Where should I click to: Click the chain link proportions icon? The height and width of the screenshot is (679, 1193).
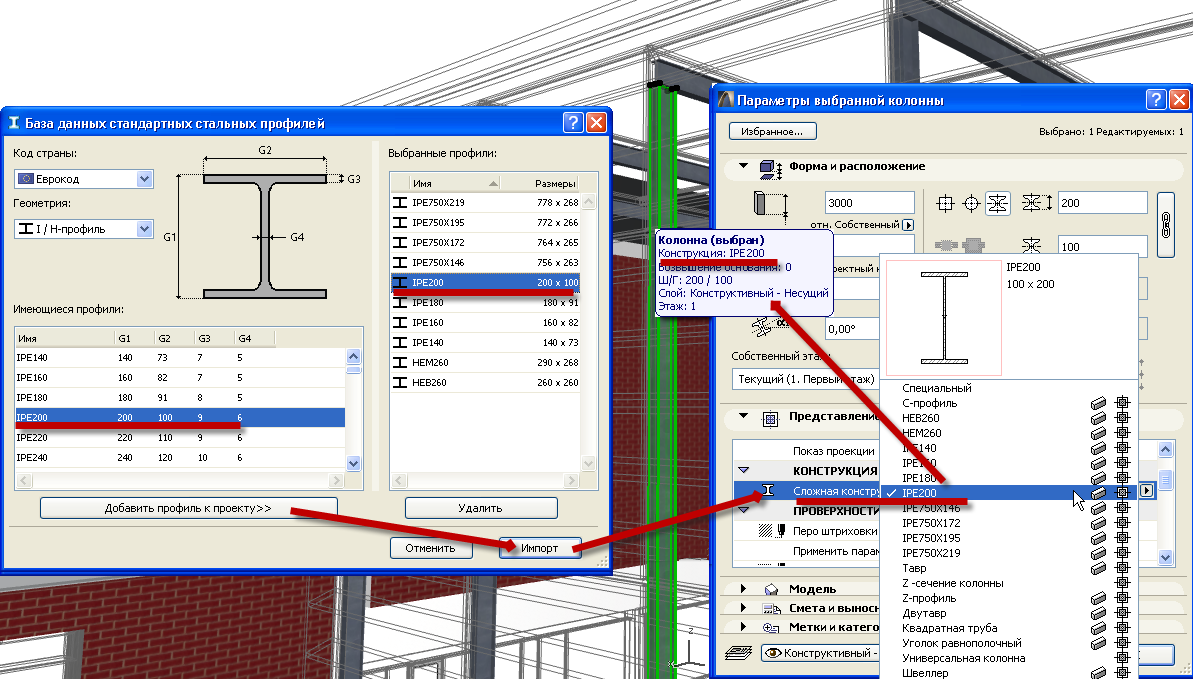pyautogui.click(x=1165, y=225)
